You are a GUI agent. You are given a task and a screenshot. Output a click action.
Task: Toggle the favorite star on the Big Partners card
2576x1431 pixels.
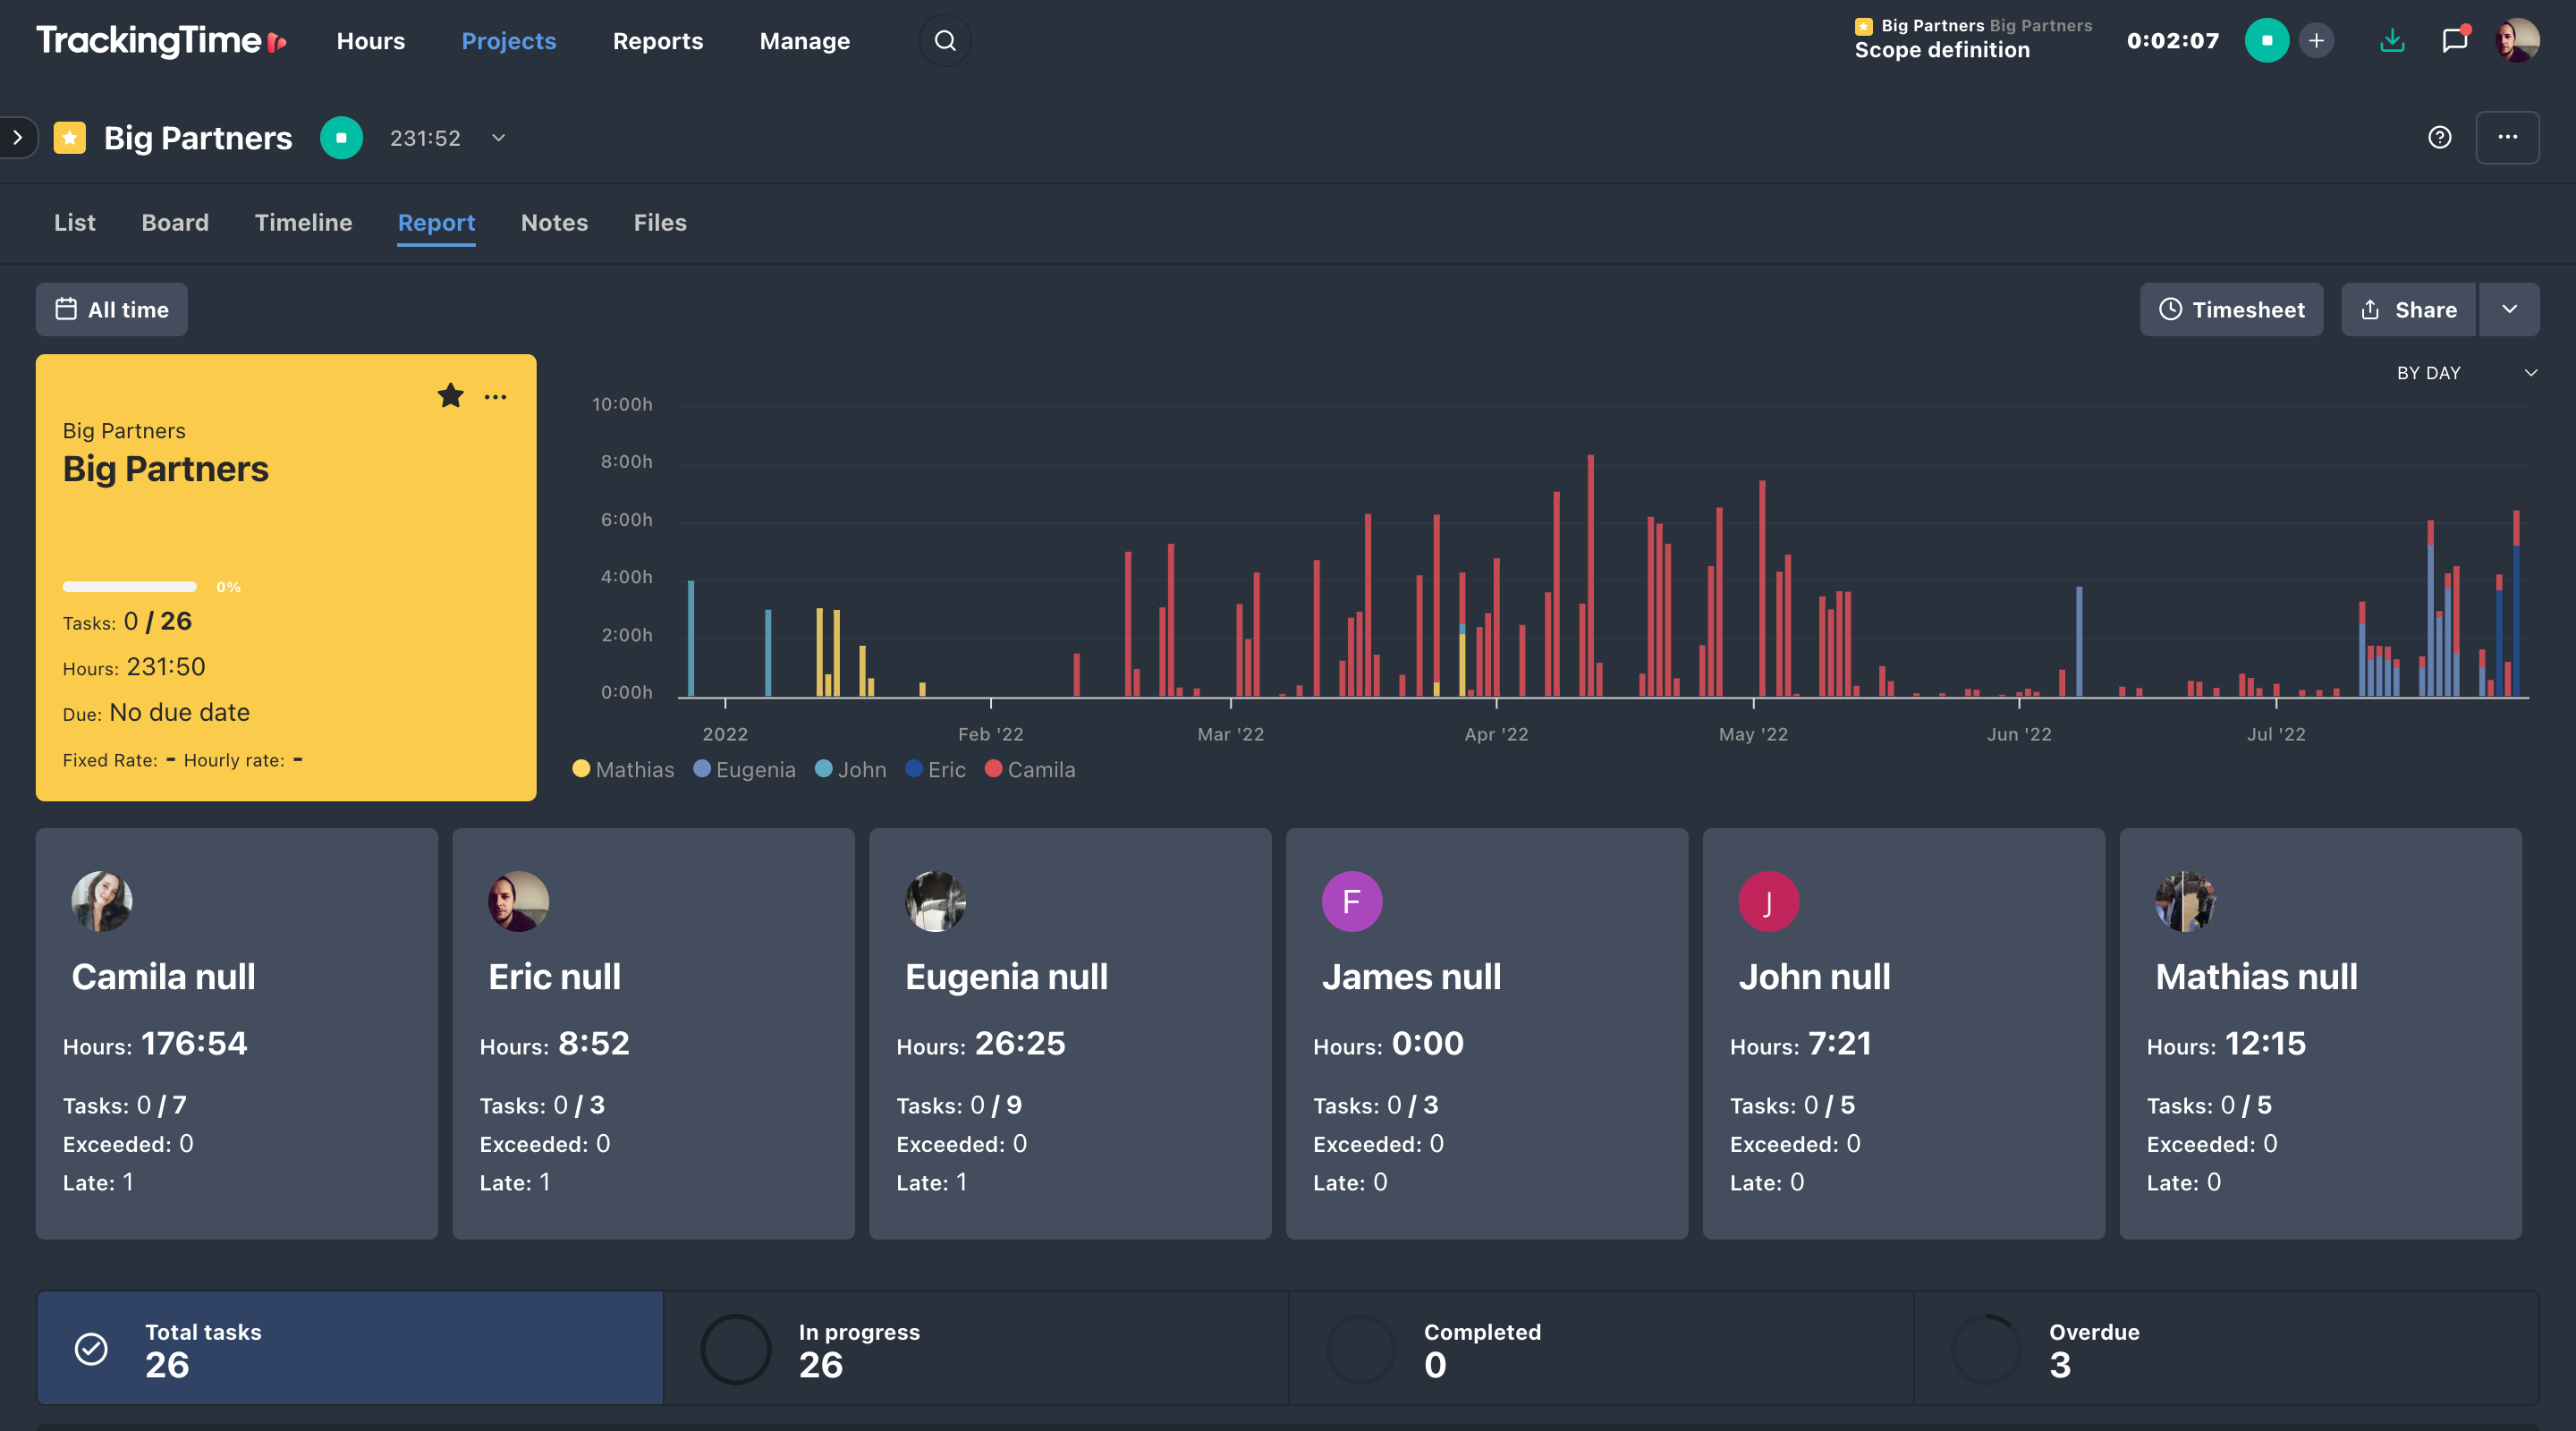tap(450, 396)
